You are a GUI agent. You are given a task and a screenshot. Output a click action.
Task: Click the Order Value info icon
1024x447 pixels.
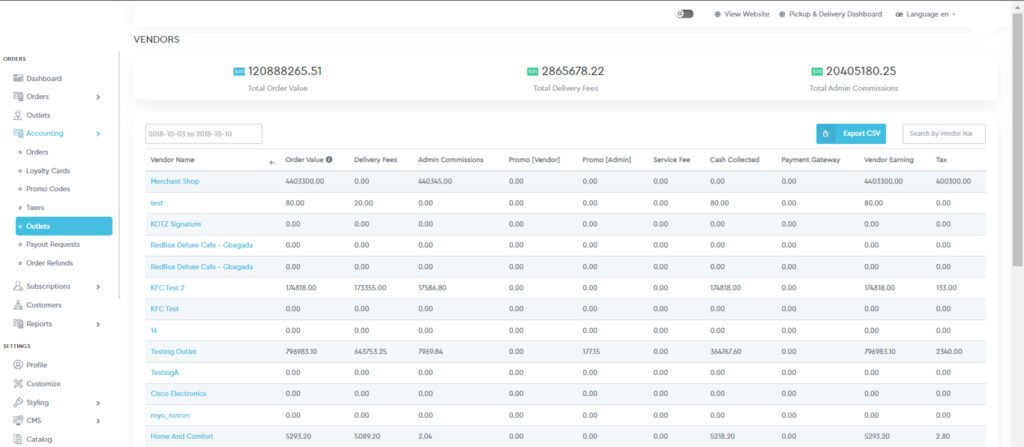(329, 159)
